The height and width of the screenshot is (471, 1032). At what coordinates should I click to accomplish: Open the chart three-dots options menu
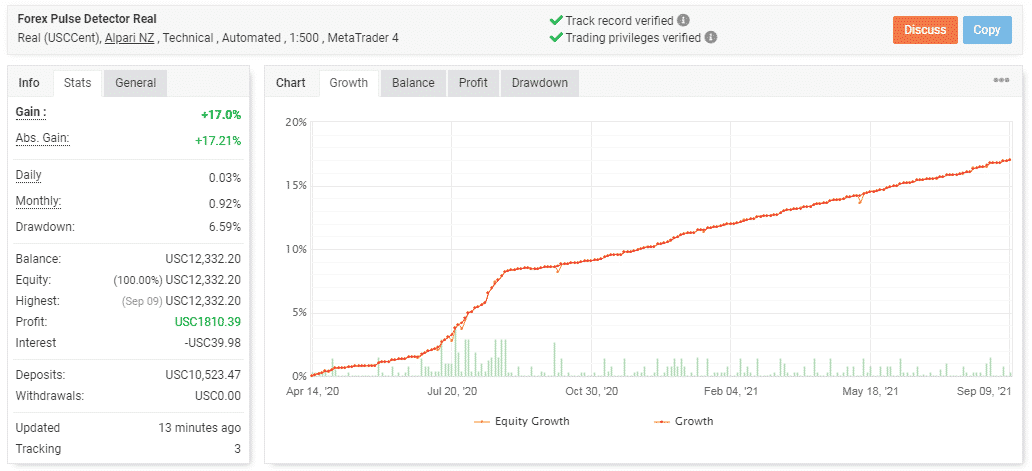1001,80
